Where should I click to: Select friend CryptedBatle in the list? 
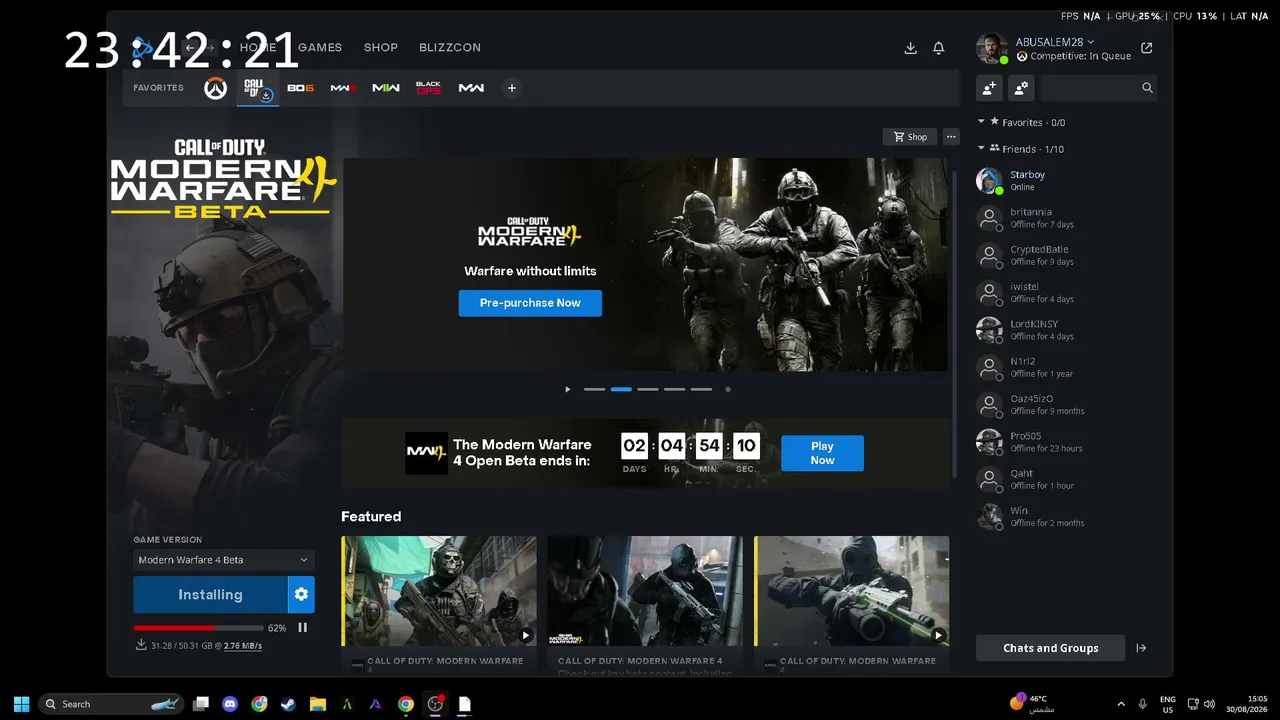point(1065,255)
